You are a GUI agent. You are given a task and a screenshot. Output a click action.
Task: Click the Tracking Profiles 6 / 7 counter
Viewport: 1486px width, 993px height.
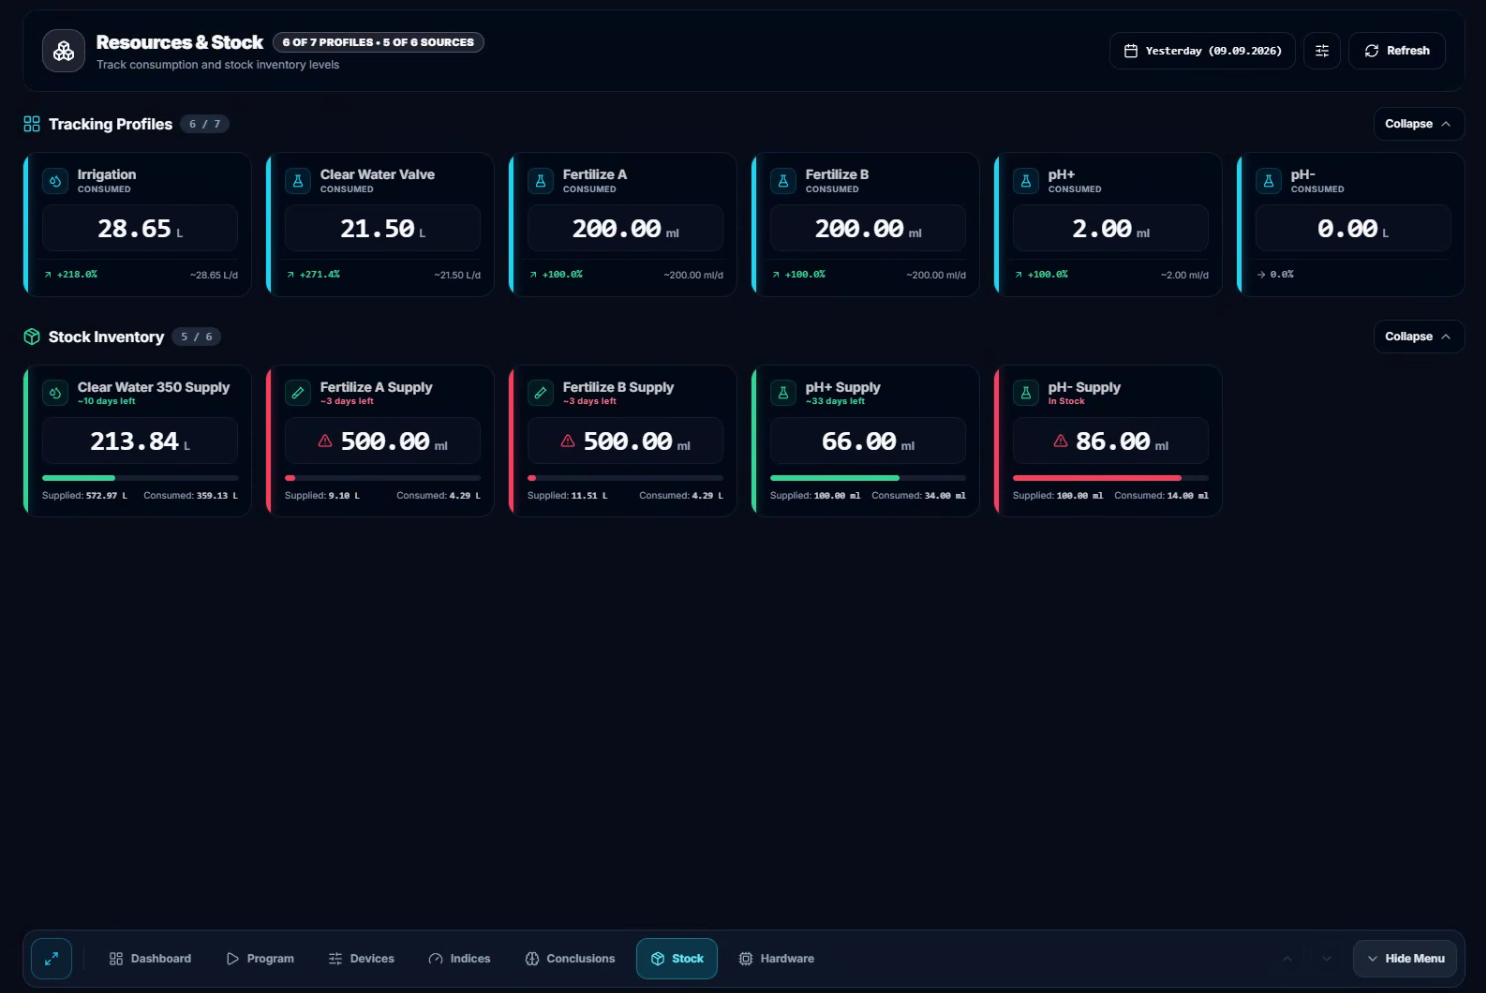pyautogui.click(x=205, y=124)
